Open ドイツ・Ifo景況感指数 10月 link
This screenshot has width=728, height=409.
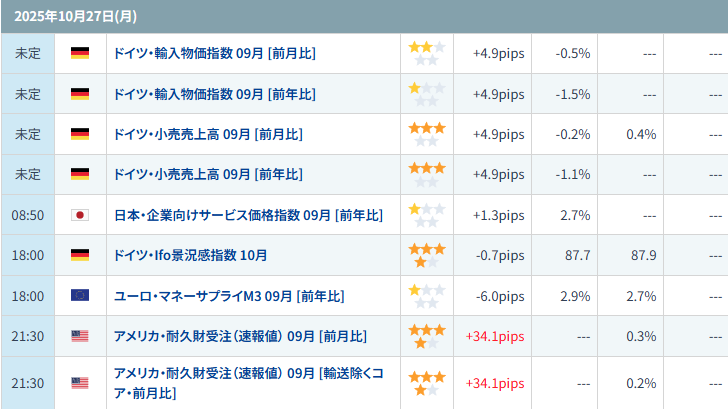tap(190, 255)
